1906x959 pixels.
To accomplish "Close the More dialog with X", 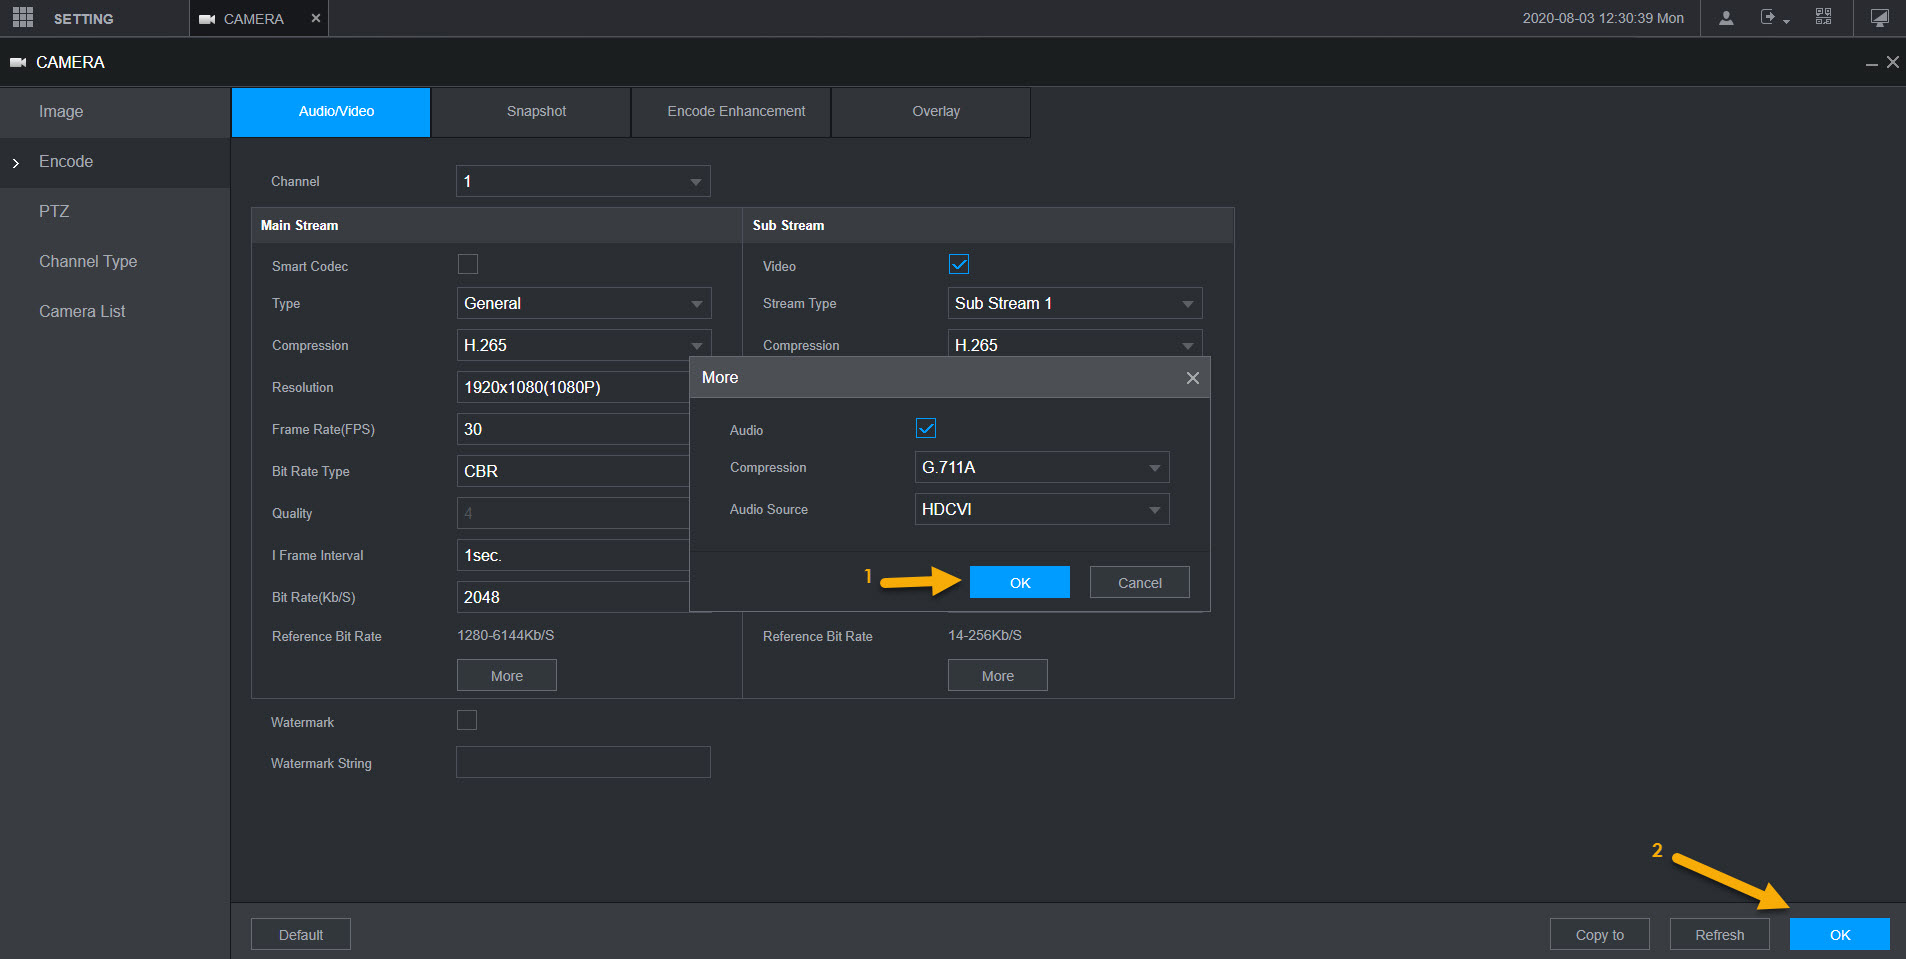I will 1192,378.
